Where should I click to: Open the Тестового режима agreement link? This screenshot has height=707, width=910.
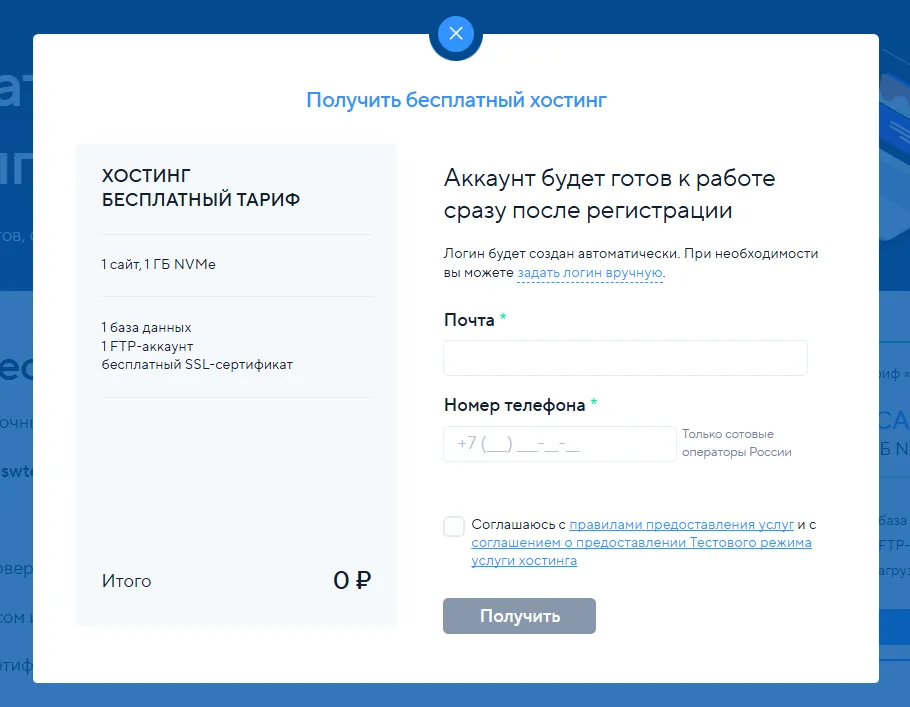[x=641, y=543]
